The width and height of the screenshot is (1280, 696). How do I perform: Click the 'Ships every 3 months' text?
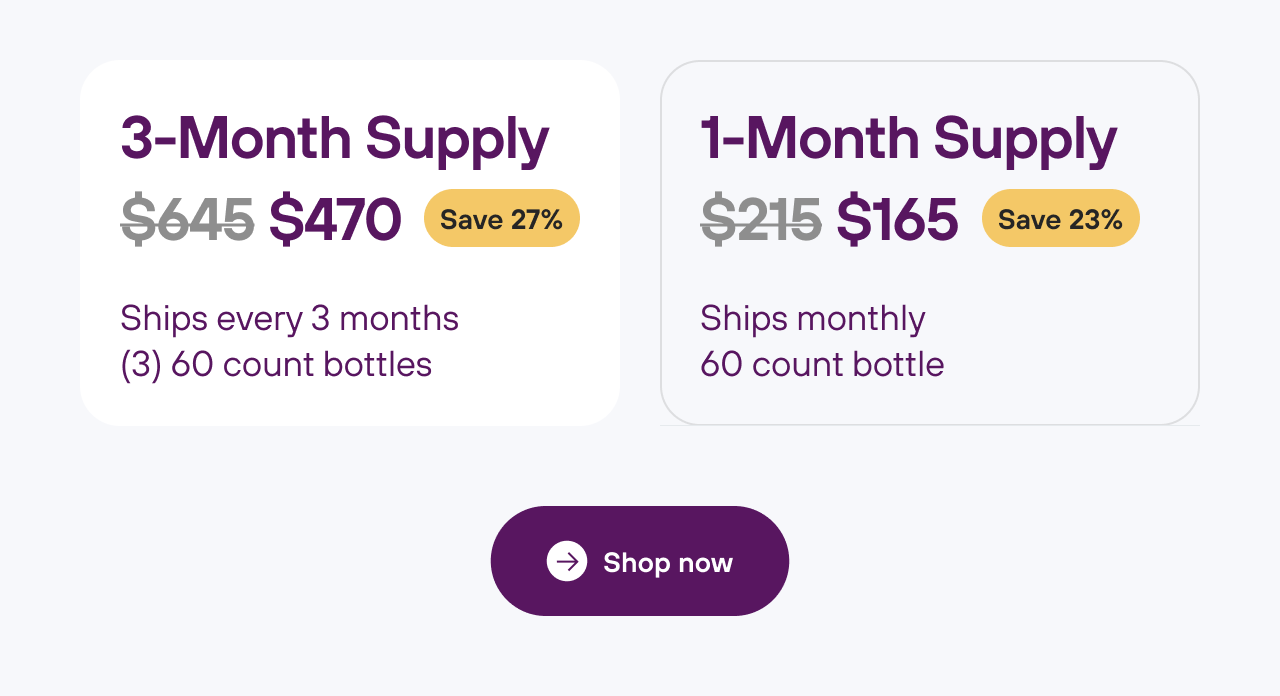point(289,319)
